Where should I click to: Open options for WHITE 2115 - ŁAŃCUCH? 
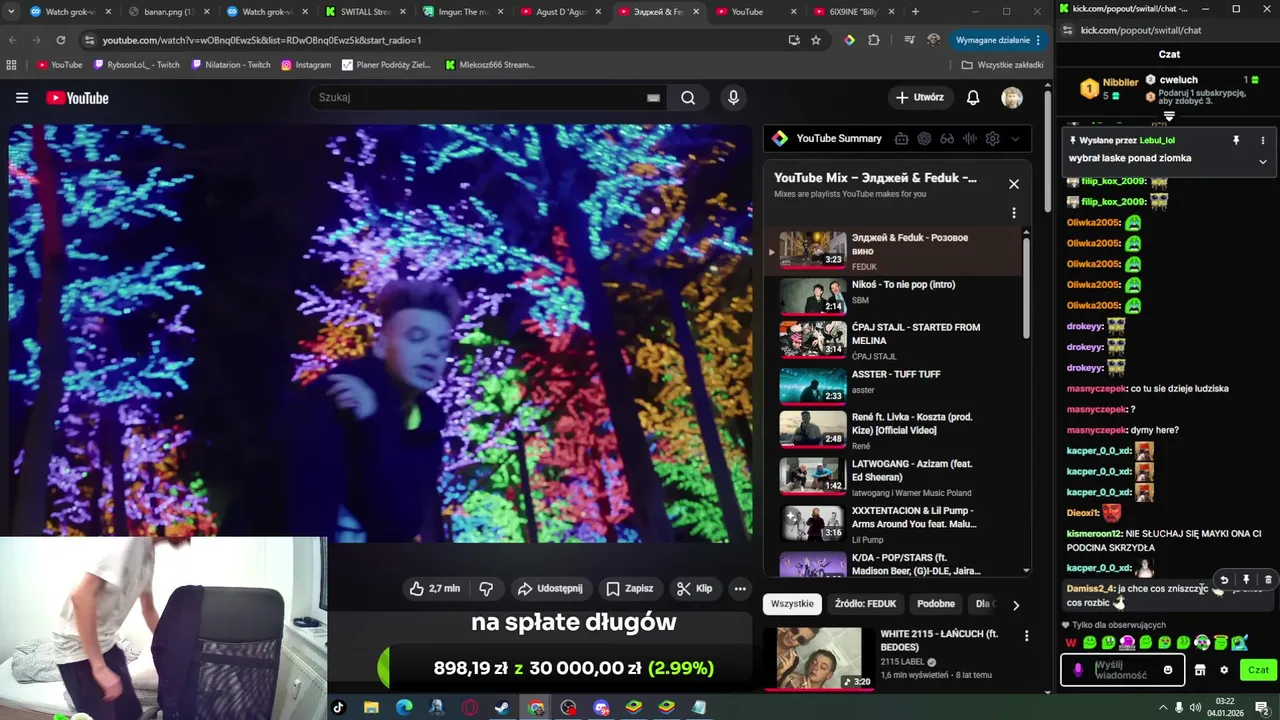coord(1026,636)
